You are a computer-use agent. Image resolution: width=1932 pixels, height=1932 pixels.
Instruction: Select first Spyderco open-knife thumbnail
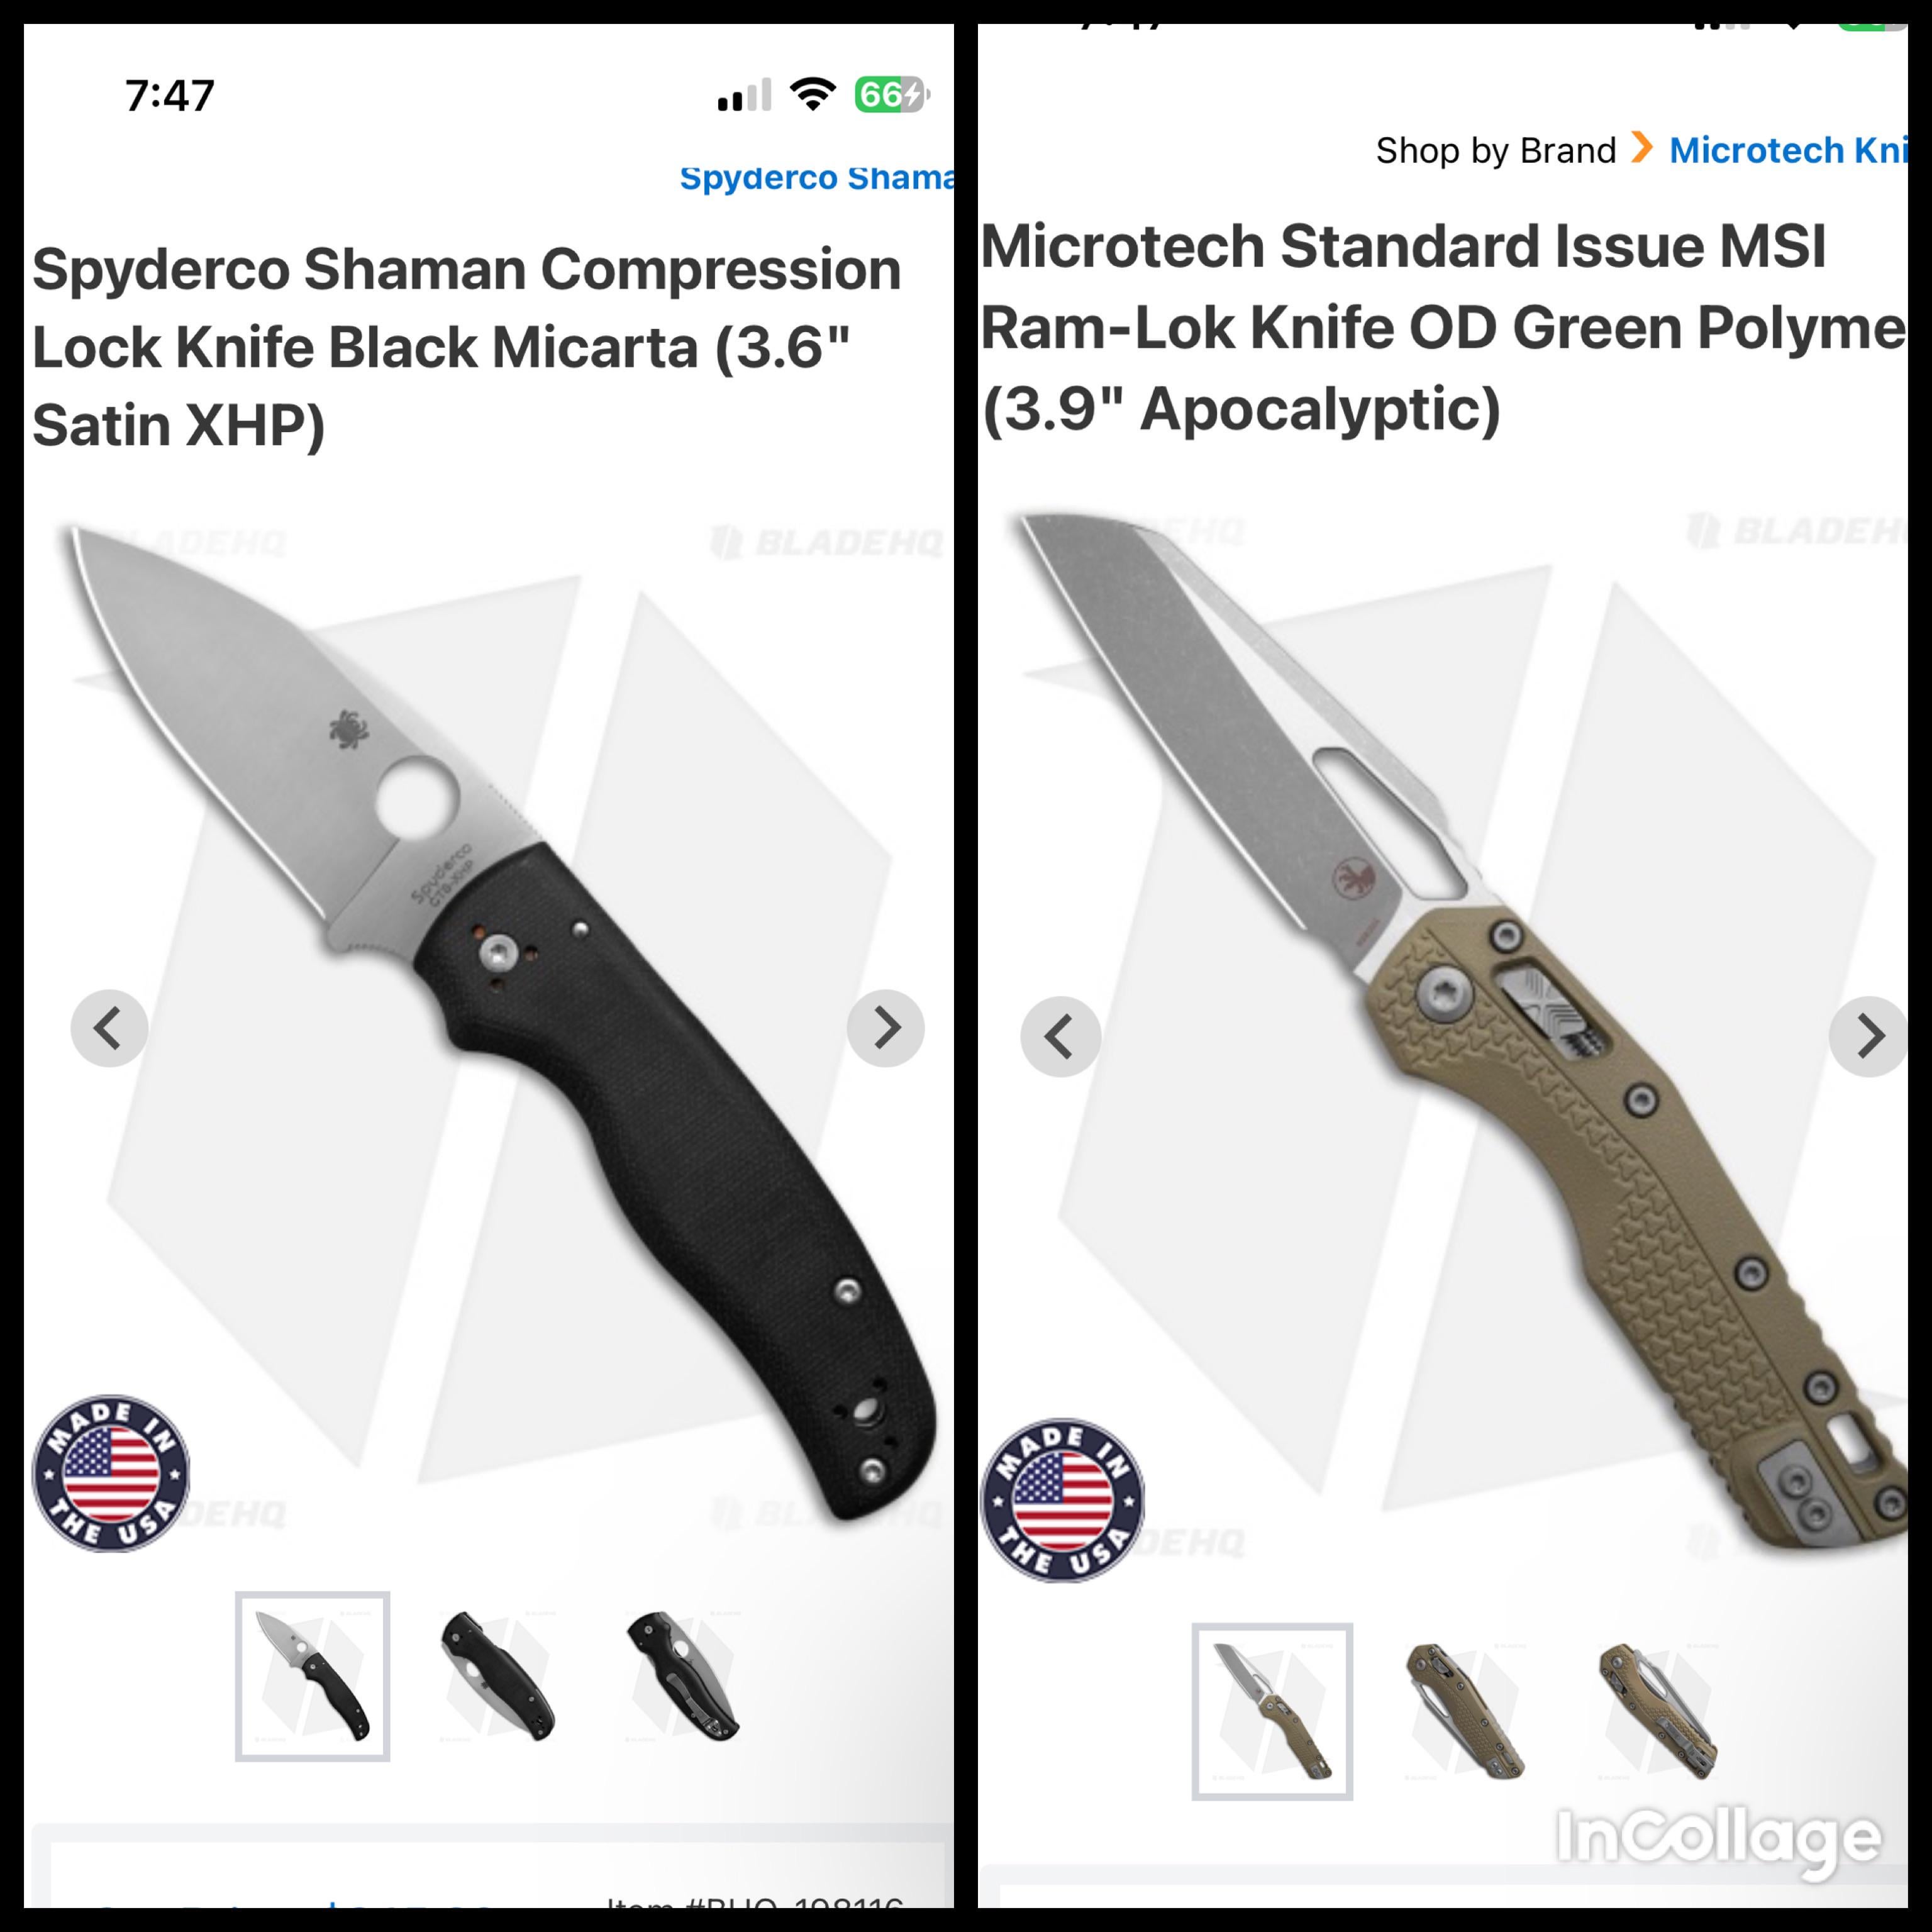(312, 1676)
